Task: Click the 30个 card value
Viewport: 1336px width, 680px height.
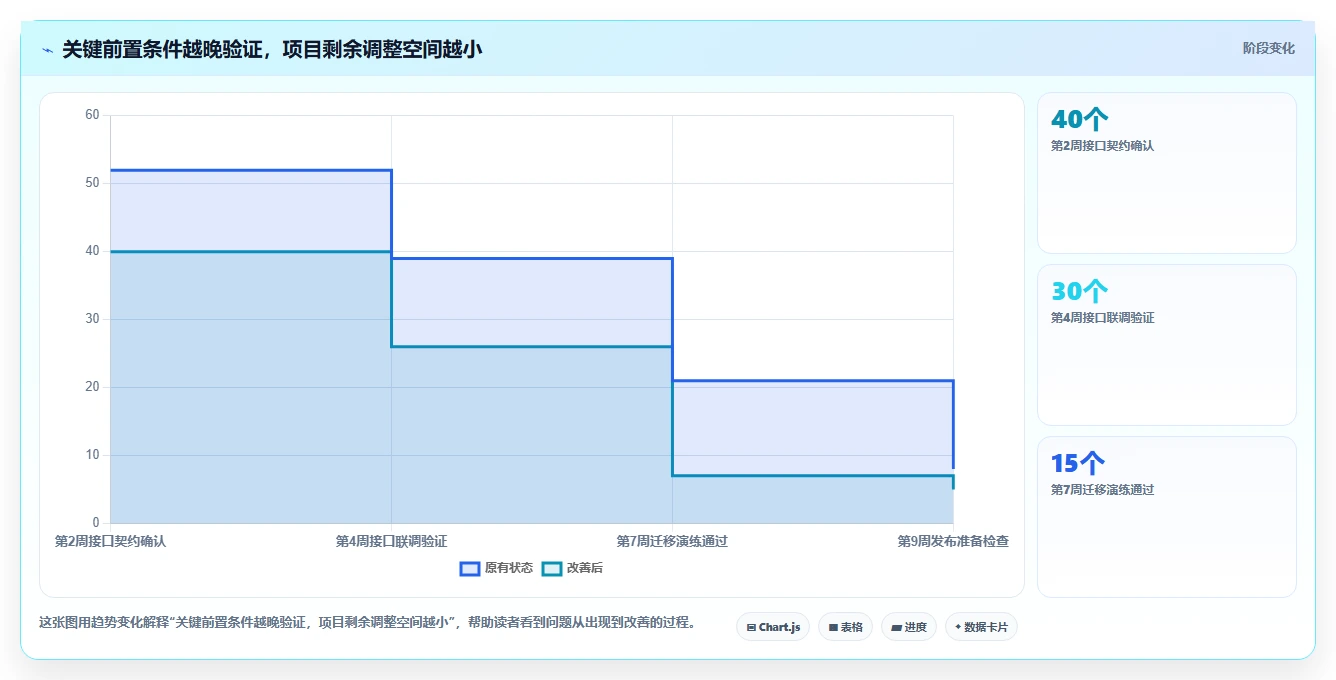Action: pos(1080,291)
